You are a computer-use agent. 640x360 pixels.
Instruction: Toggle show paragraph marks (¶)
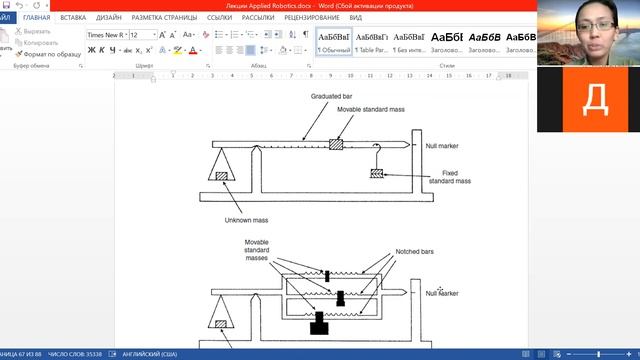click(306, 35)
